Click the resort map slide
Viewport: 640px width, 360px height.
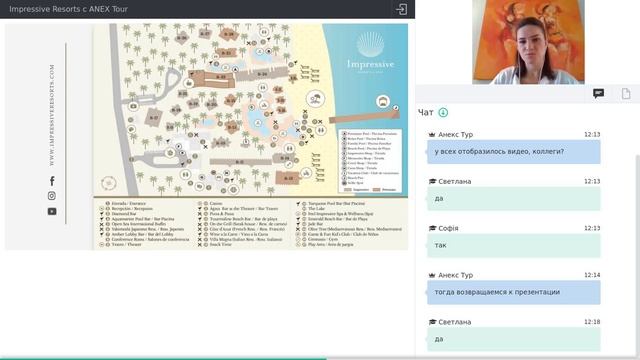pyautogui.click(x=206, y=136)
